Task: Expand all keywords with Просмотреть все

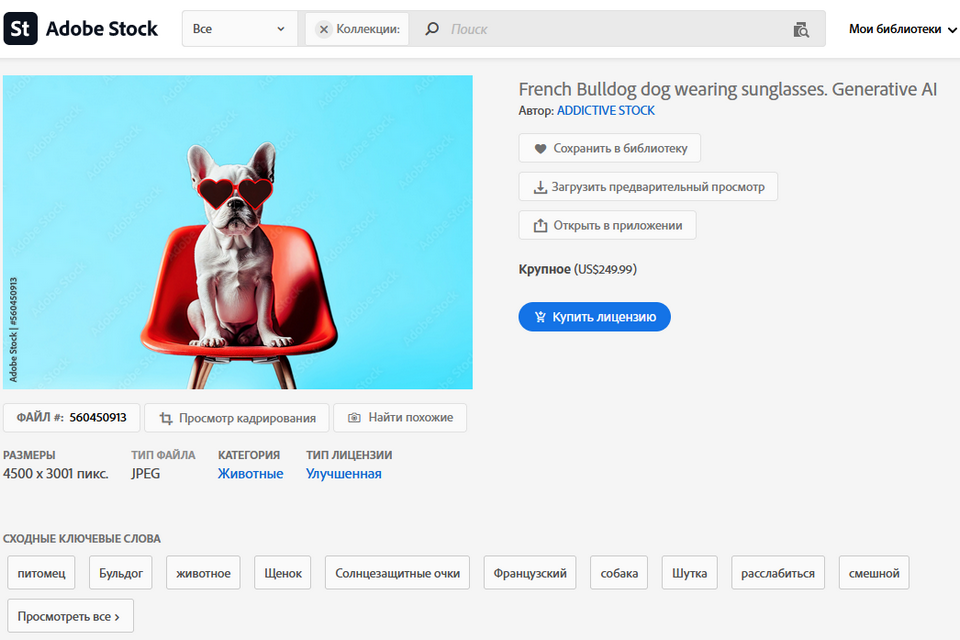Action: [x=69, y=616]
